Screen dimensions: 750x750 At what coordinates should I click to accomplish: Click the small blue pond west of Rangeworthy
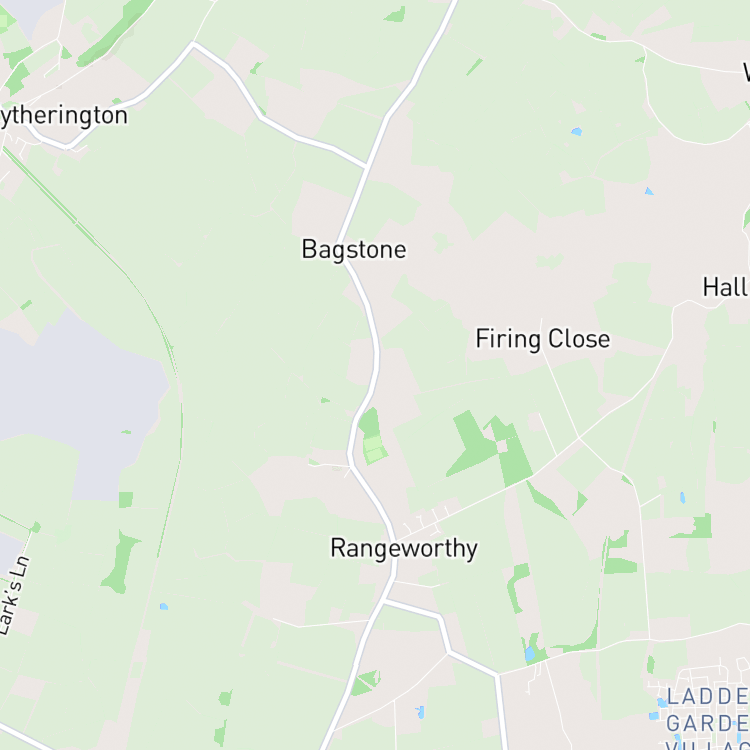[164, 607]
